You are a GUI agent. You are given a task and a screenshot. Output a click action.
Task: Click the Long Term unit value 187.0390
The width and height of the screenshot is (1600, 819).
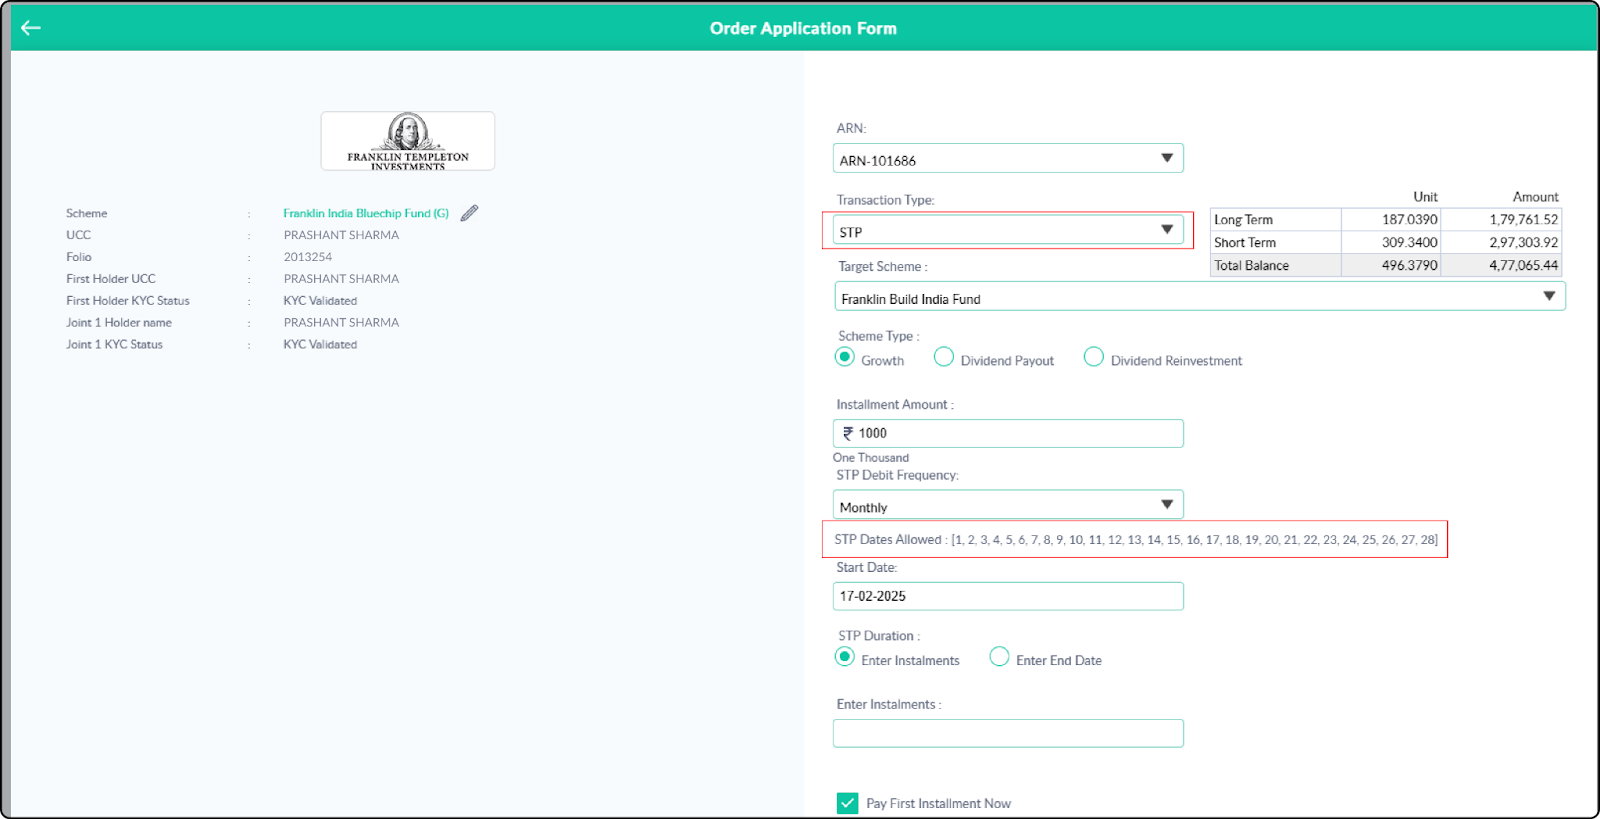pos(1410,219)
